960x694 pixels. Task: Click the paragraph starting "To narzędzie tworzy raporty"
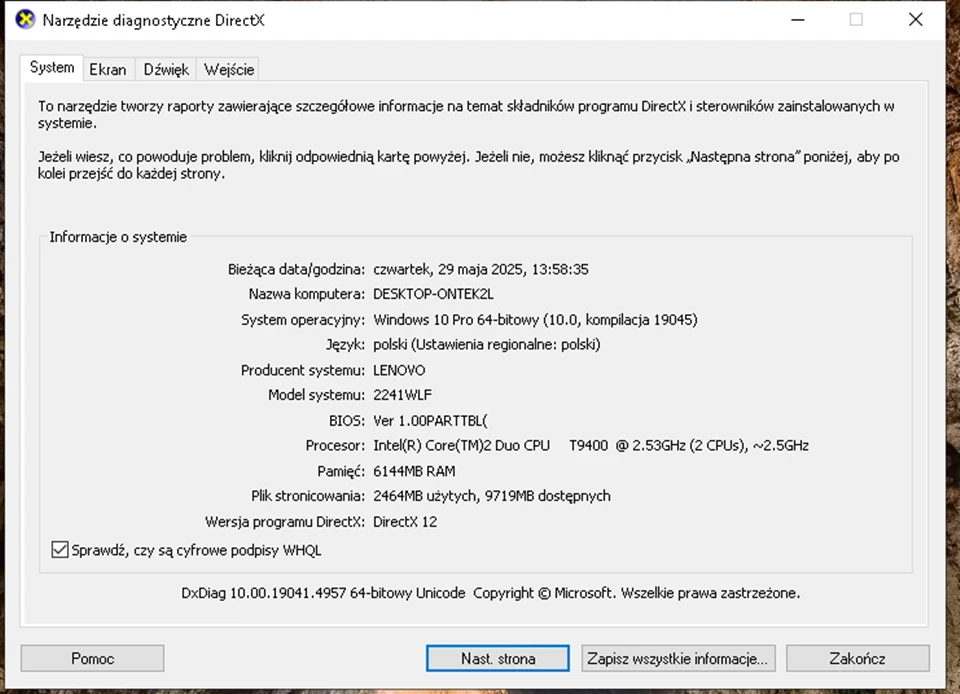[x=466, y=114]
